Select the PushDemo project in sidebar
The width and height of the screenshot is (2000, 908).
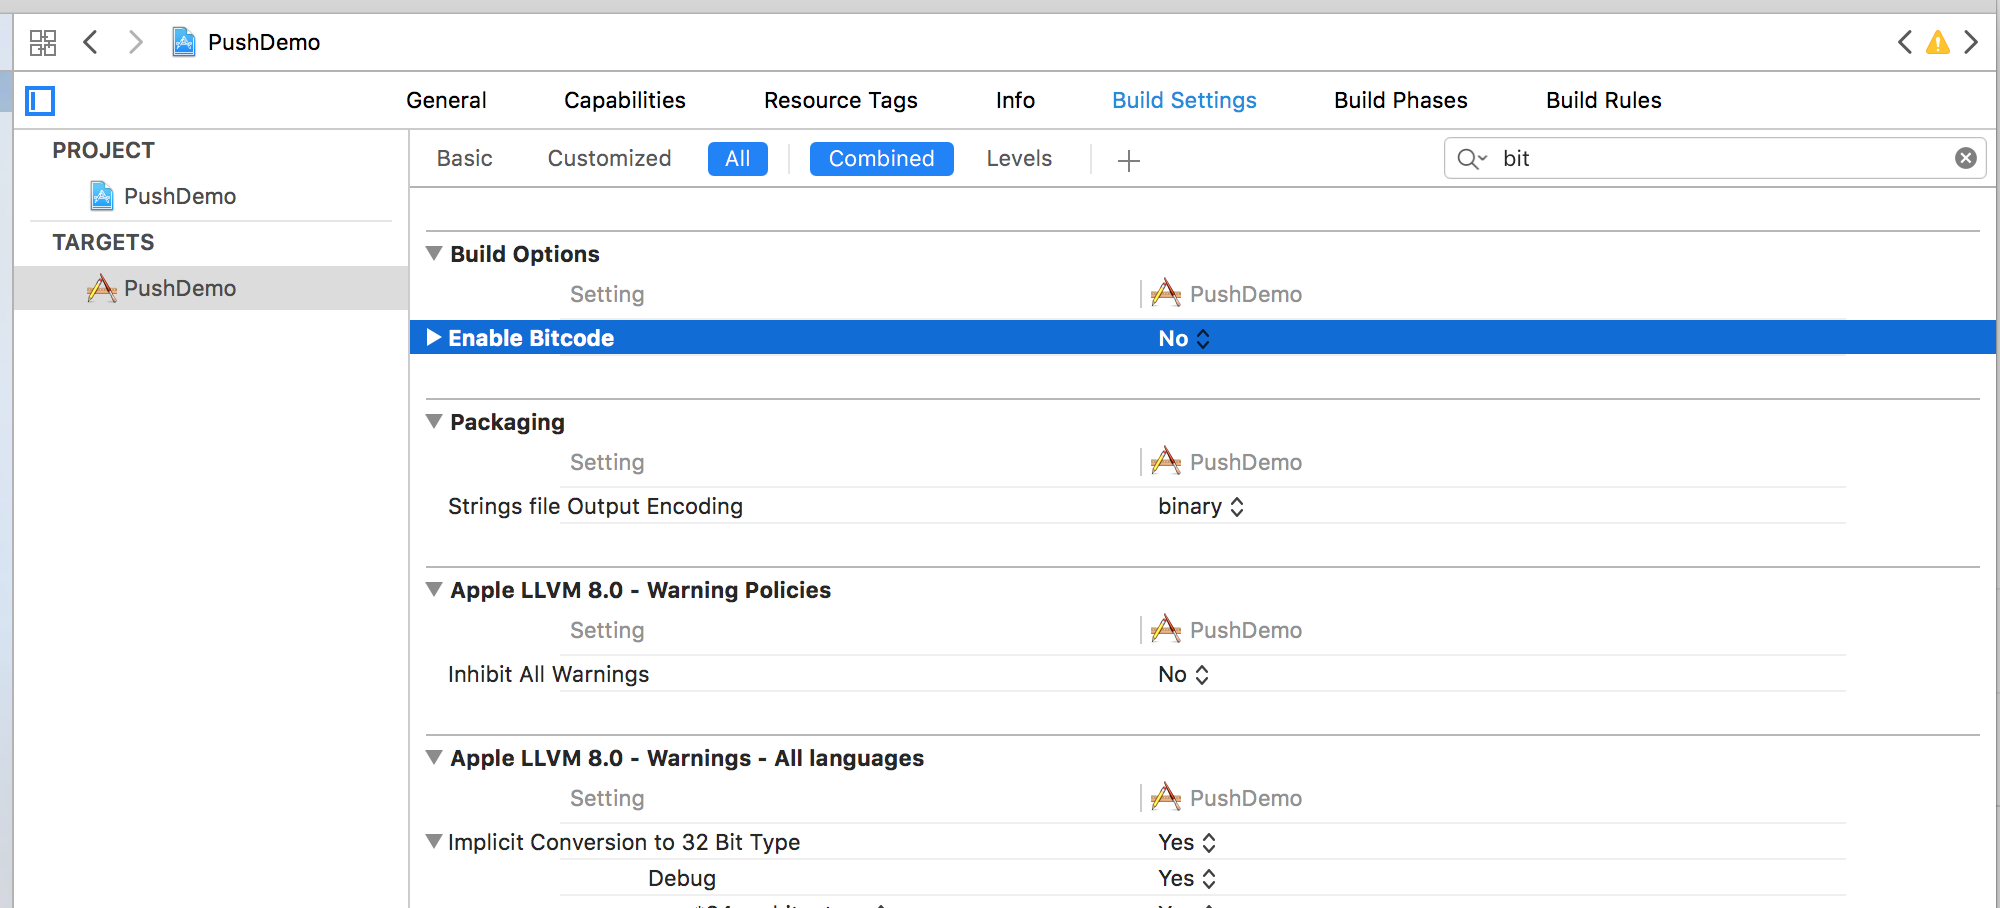(x=179, y=196)
